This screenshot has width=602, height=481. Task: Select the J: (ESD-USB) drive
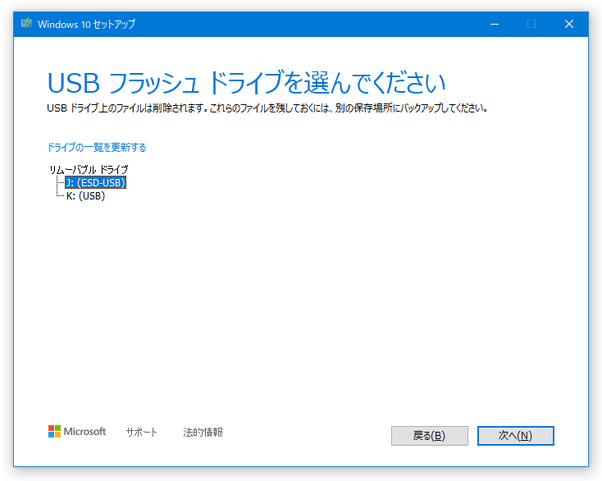tap(96, 182)
